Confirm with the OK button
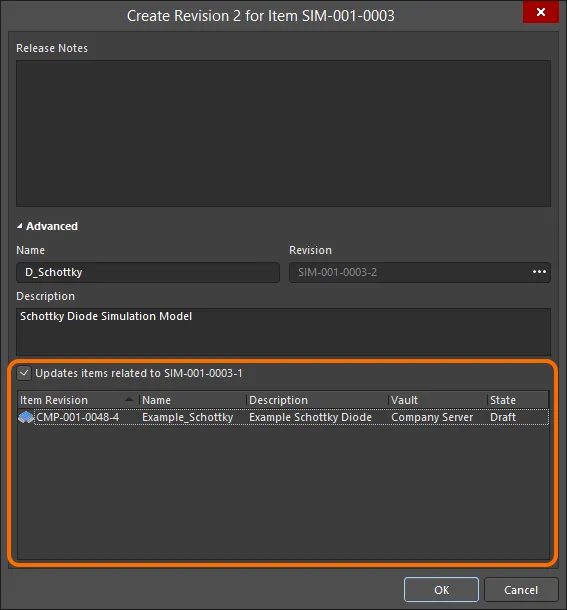The image size is (567, 610). pos(441,590)
